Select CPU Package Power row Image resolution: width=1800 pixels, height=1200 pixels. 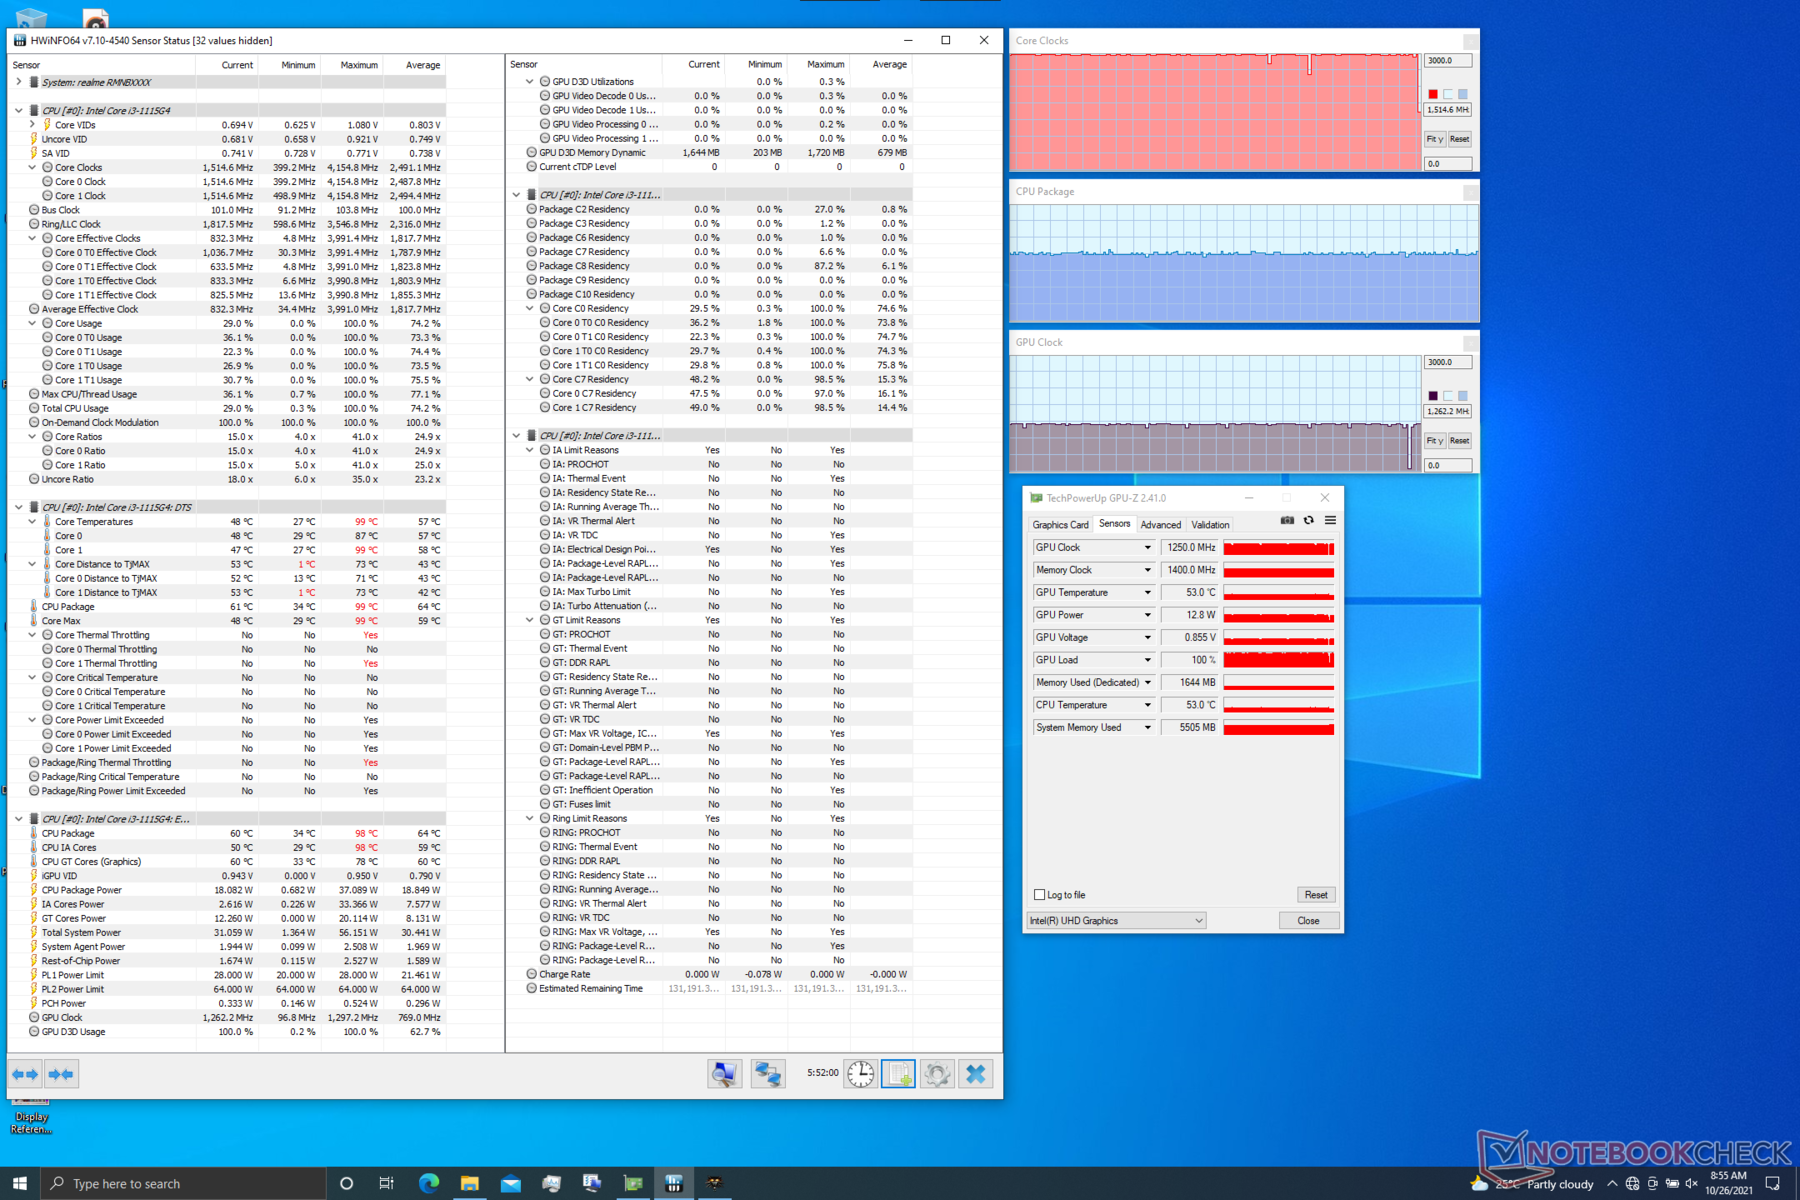[x=236, y=890]
